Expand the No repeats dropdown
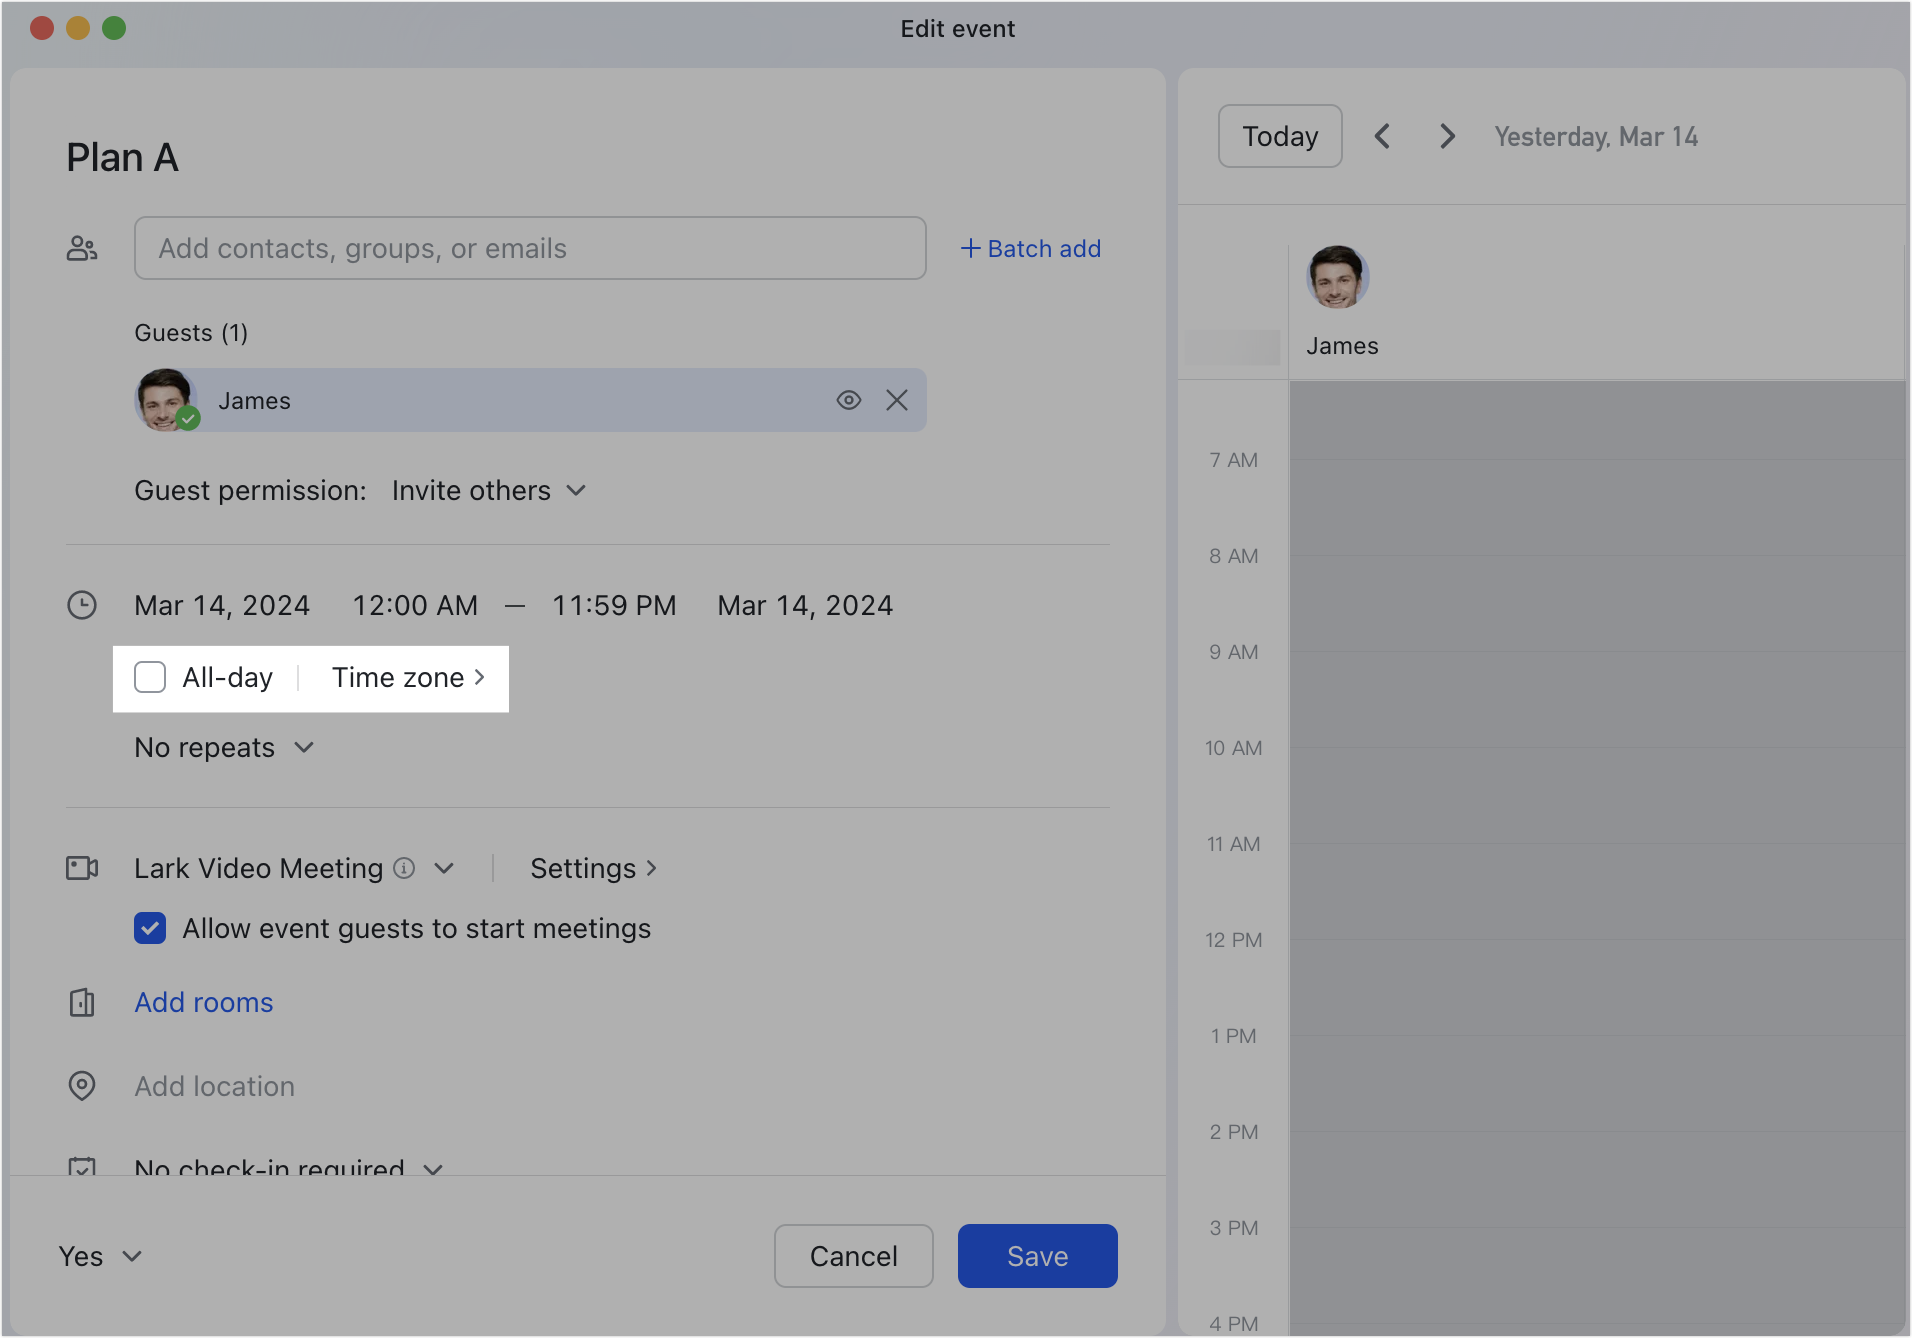 click(224, 747)
